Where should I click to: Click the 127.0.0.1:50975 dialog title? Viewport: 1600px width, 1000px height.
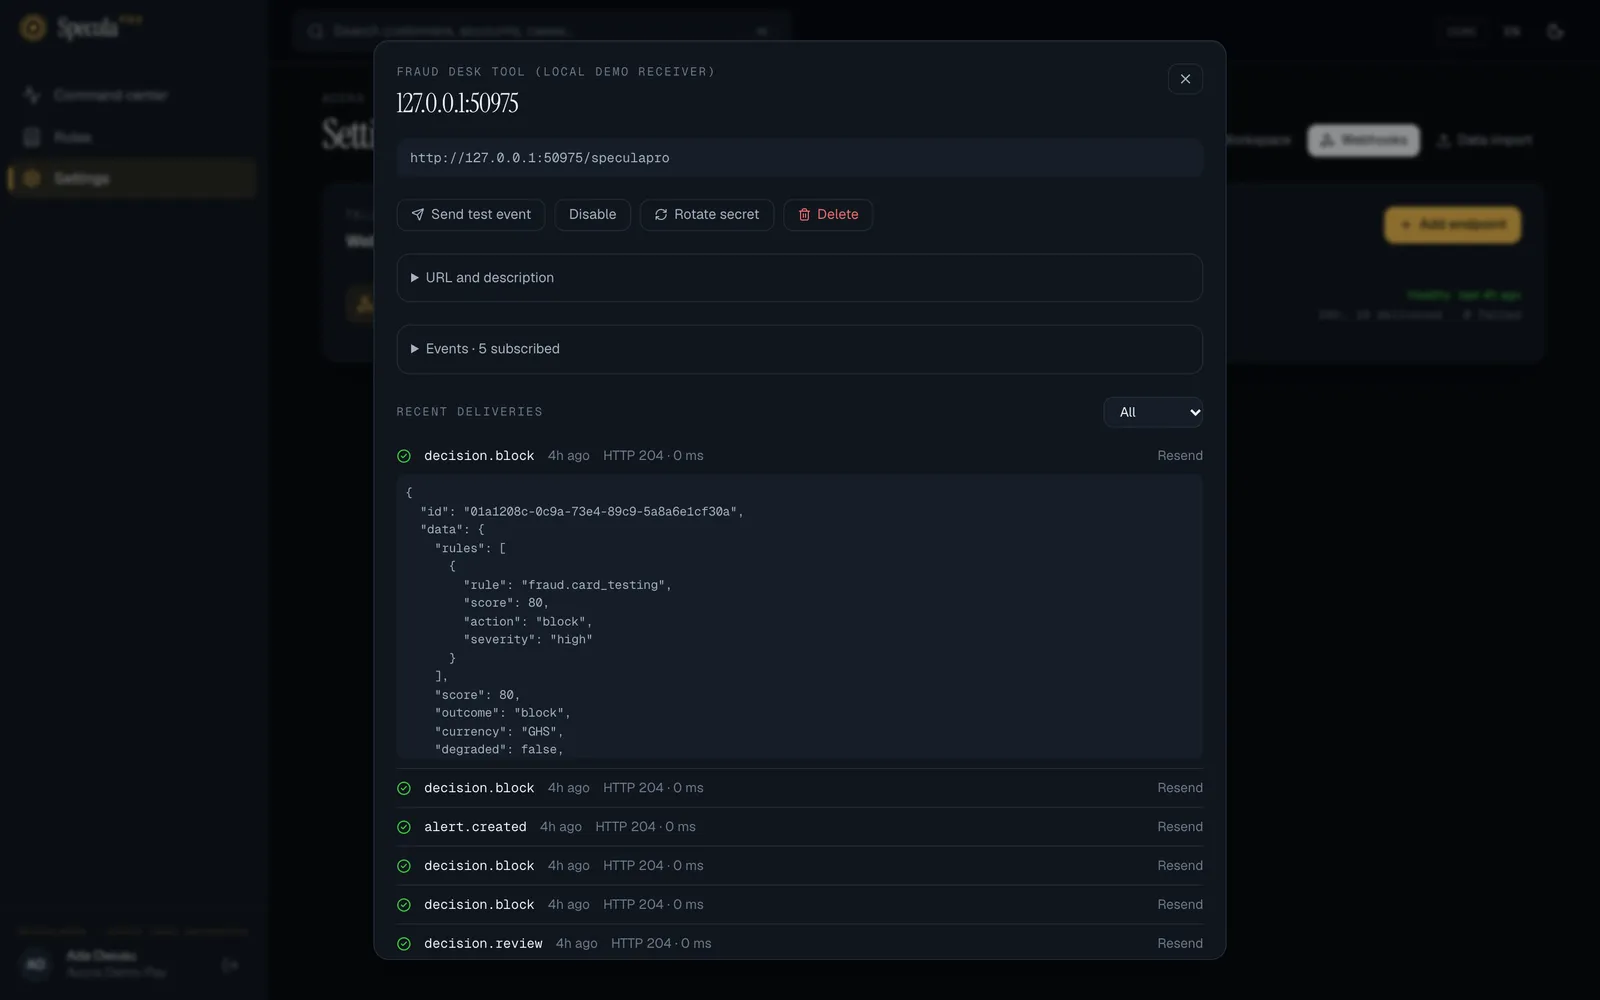(x=457, y=103)
